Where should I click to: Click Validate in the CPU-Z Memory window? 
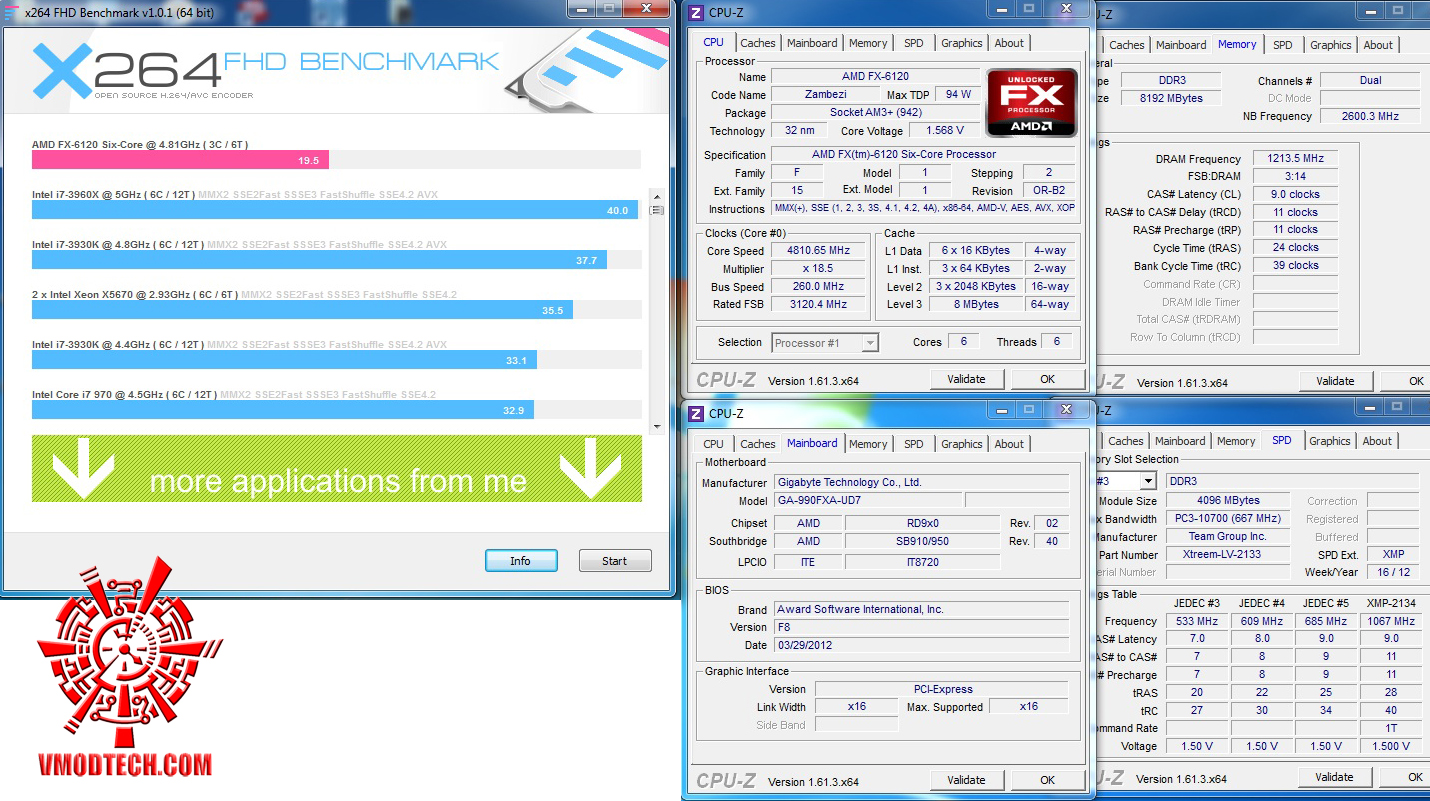click(x=1335, y=381)
